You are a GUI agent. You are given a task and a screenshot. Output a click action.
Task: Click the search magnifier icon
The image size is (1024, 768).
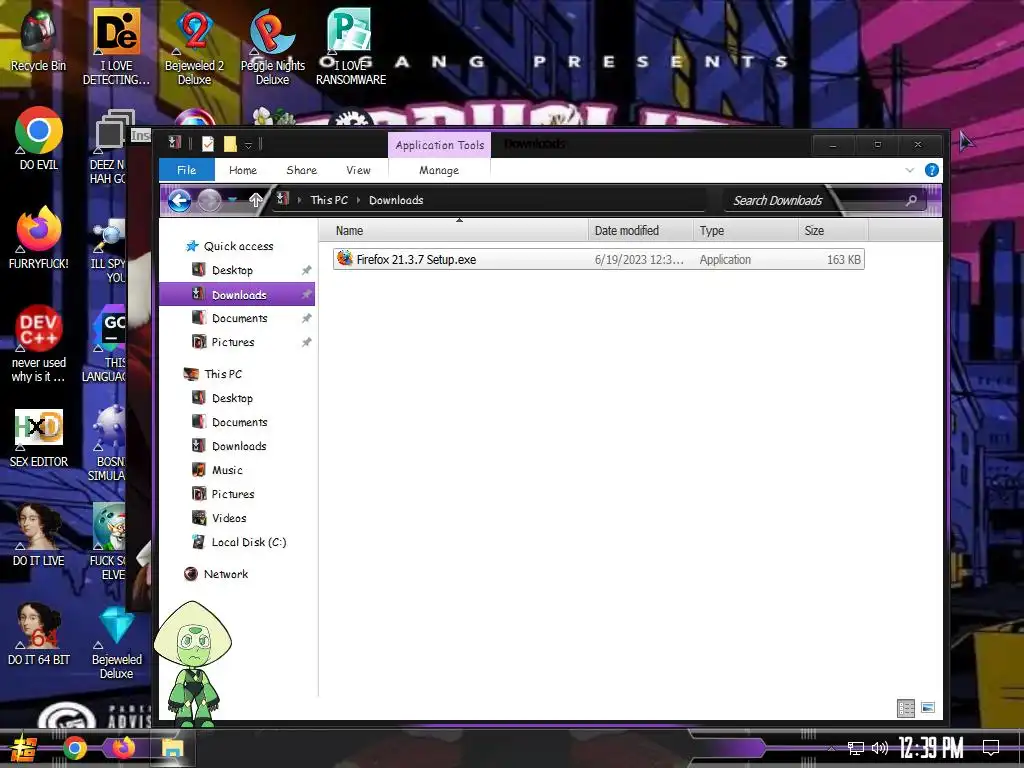coord(911,200)
